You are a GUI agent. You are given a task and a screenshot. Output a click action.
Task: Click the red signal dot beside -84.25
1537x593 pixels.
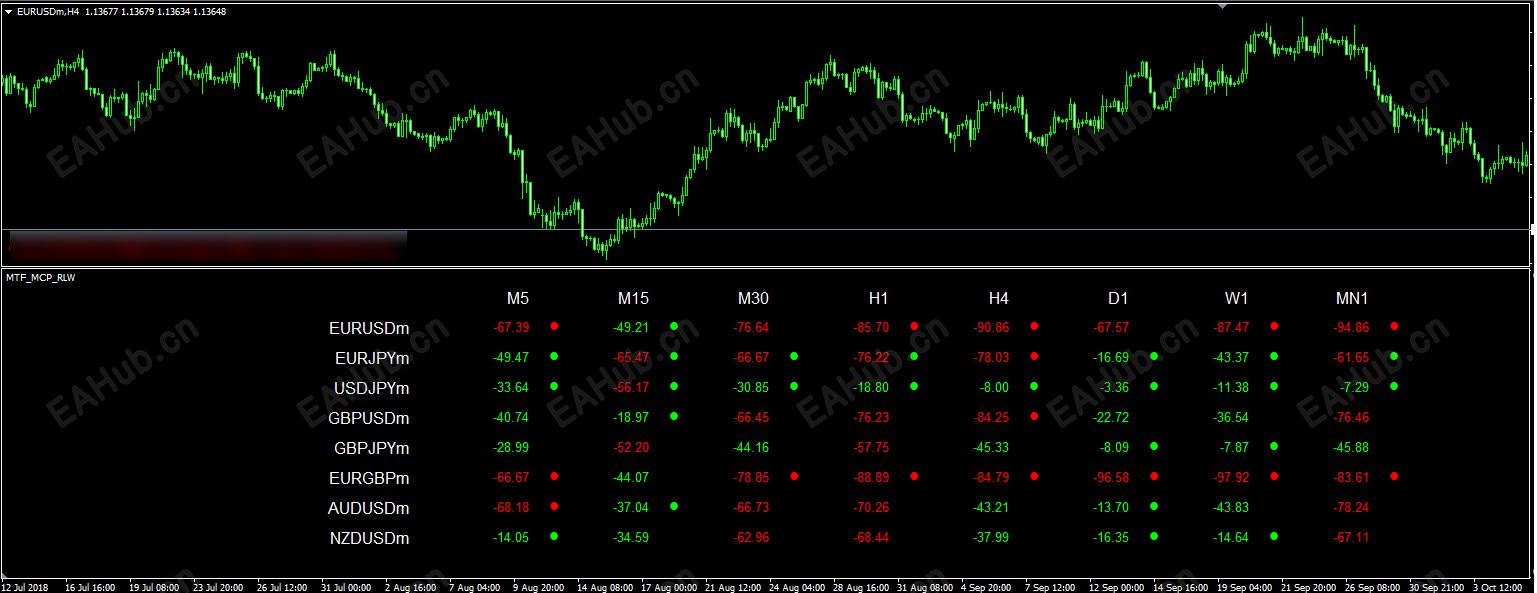pos(1034,416)
